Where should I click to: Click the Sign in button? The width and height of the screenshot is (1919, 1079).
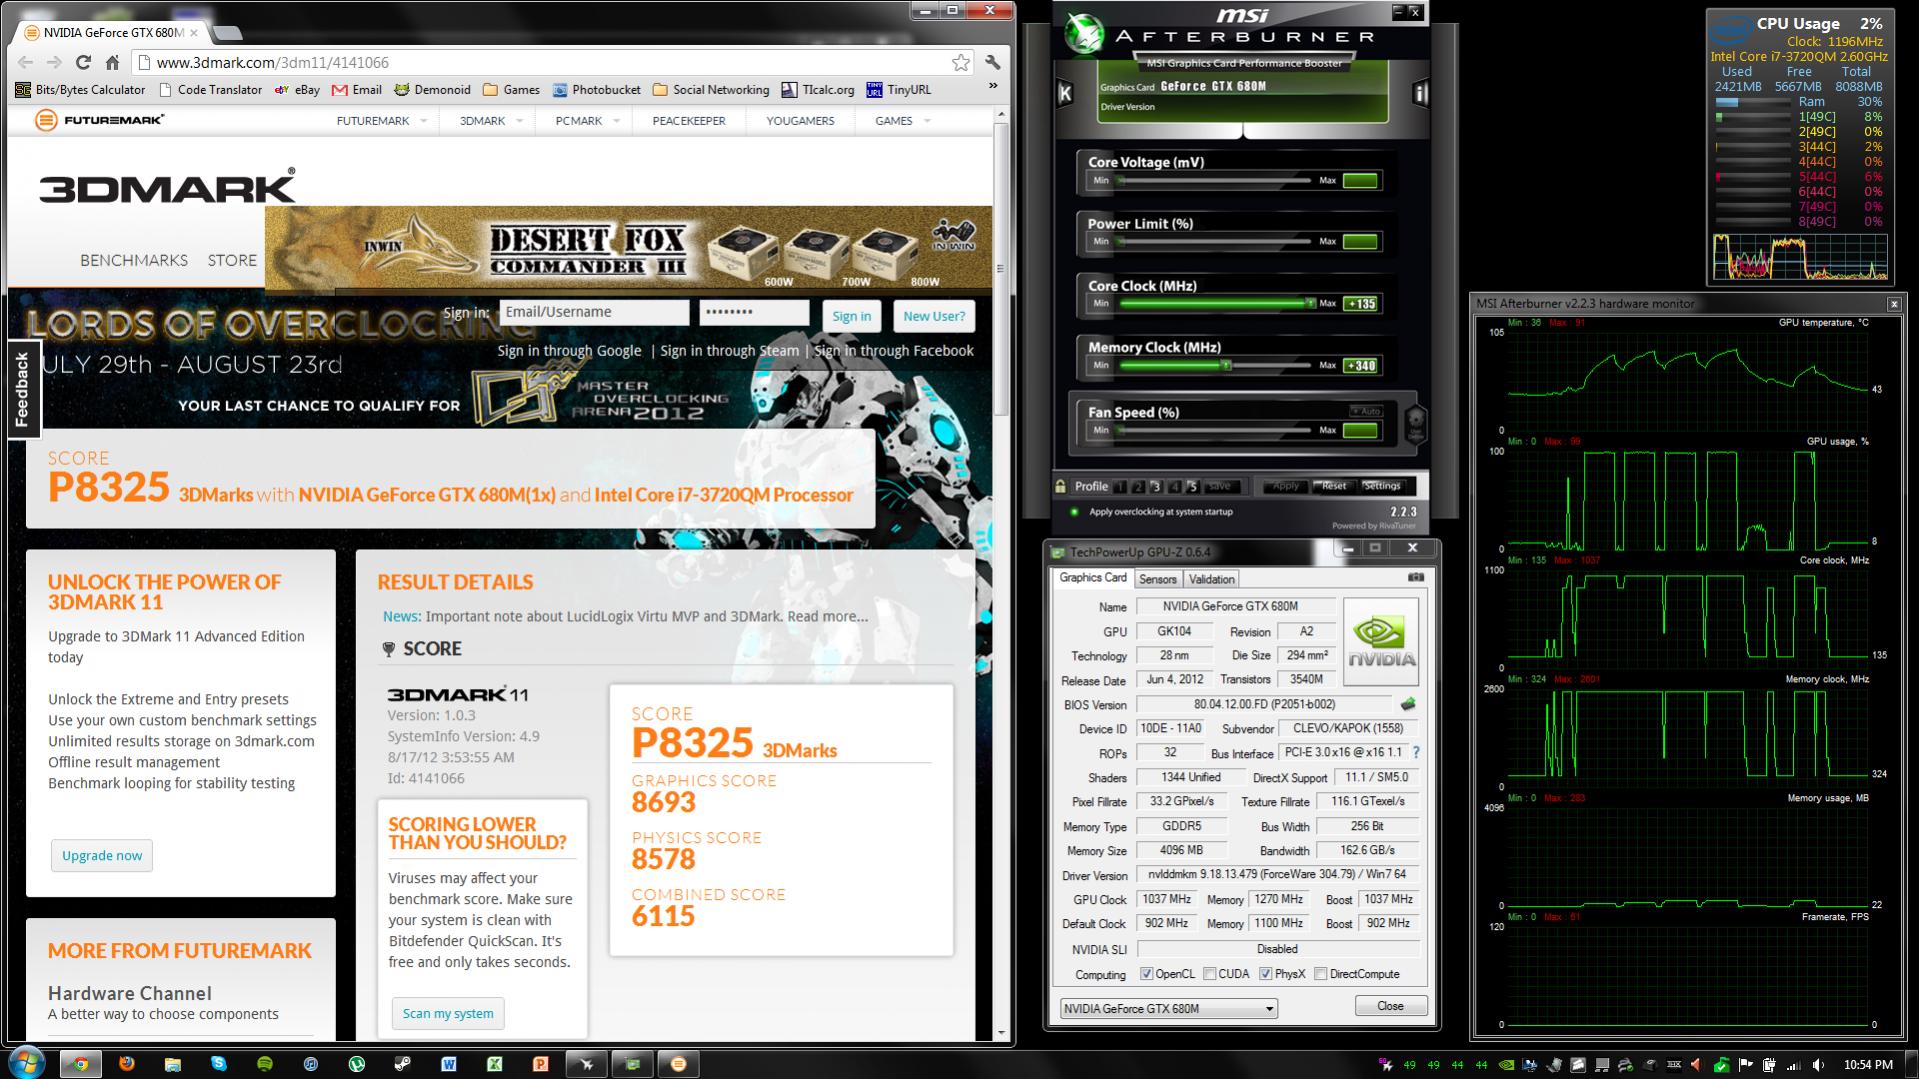[851, 316]
